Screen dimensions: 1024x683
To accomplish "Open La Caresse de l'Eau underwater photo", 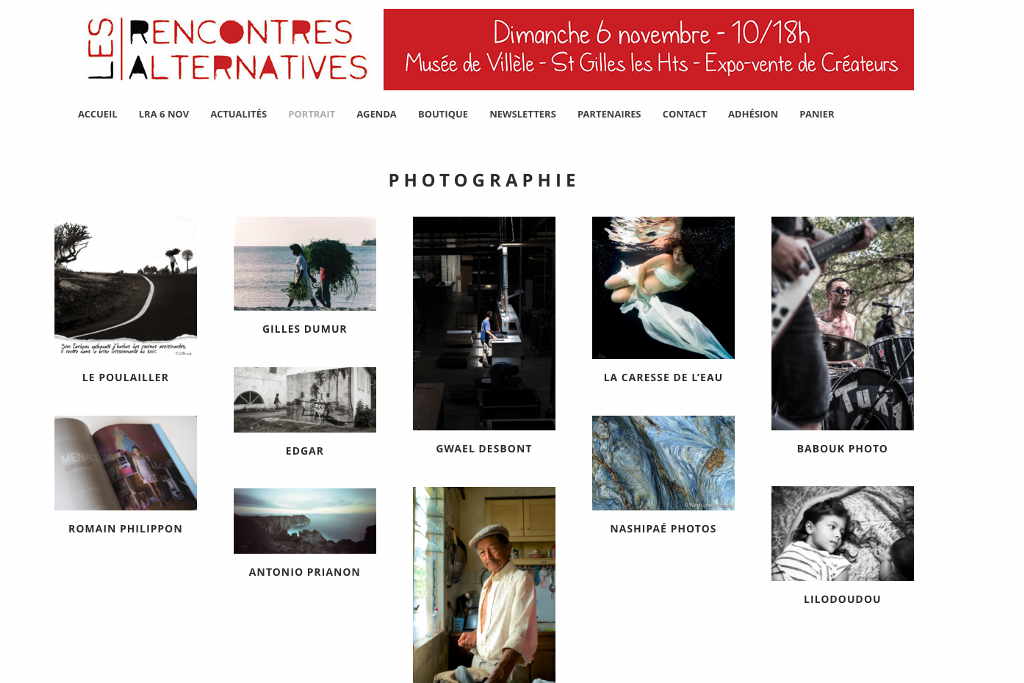I will (663, 287).
